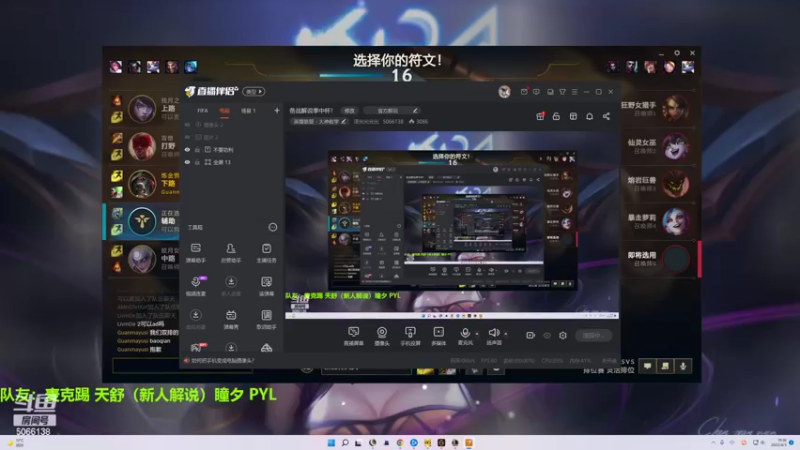800x450 pixels.
Task: Click the unlock padlock icon in top toolbar
Action: click(556, 116)
